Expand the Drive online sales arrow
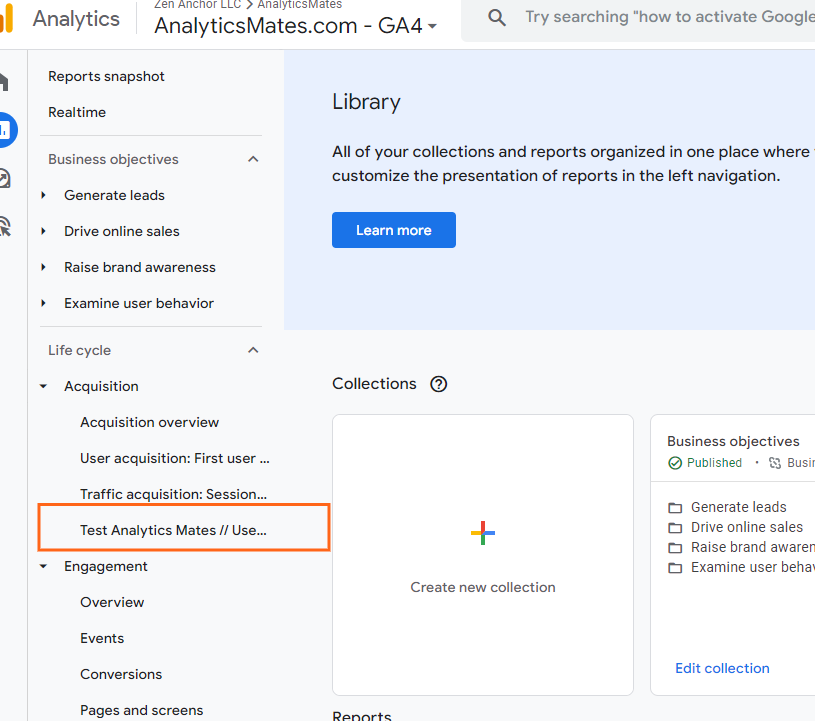The image size is (815, 721). [44, 231]
